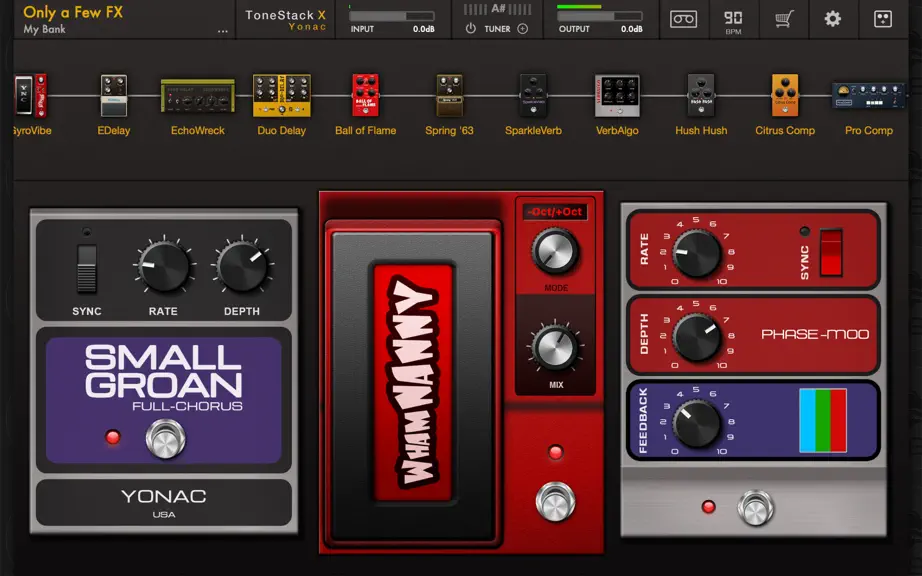Click the EDelay label text
The width and height of the screenshot is (922, 576).
tap(113, 130)
